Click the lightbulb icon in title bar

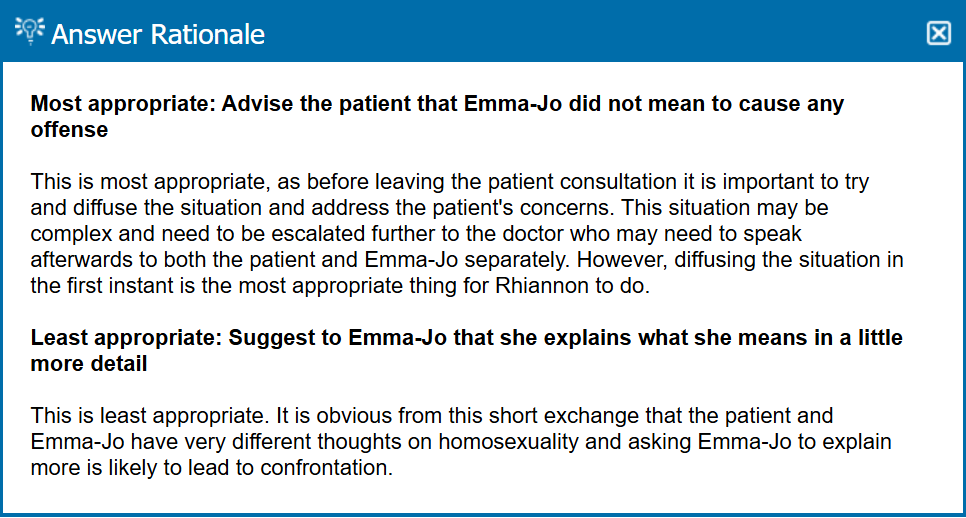(x=29, y=32)
